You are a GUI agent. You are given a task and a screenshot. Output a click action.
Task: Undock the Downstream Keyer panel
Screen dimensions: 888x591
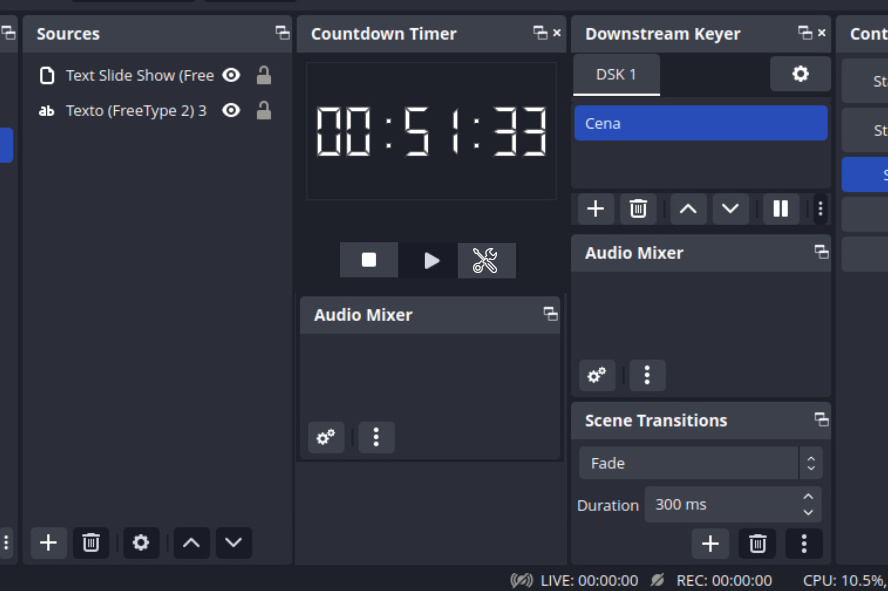(x=805, y=33)
